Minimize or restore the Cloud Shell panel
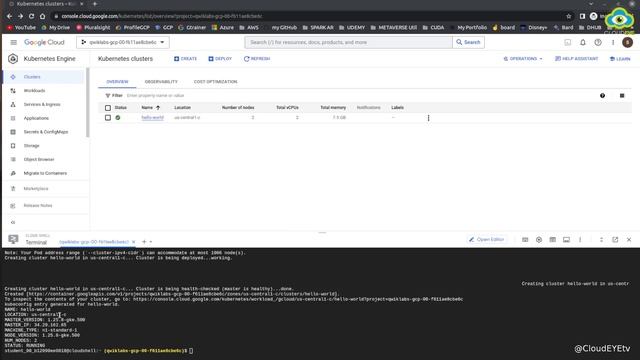 click(601, 240)
